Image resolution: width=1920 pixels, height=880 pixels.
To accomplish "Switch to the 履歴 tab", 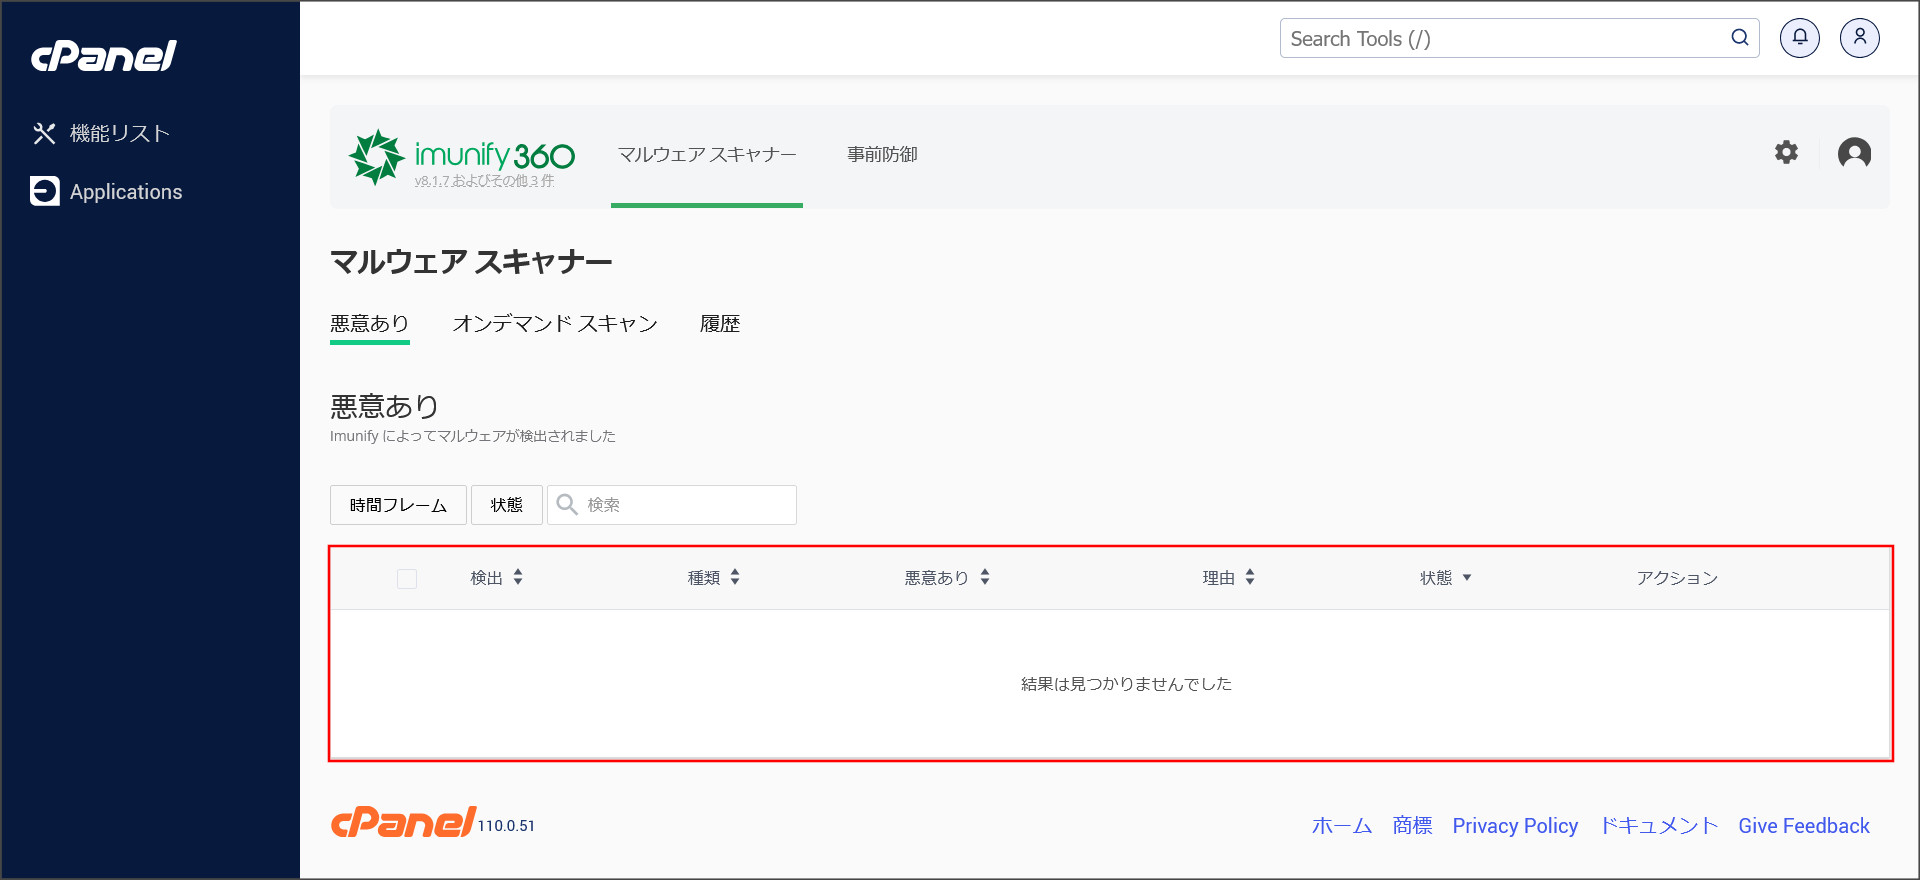I will 720,324.
